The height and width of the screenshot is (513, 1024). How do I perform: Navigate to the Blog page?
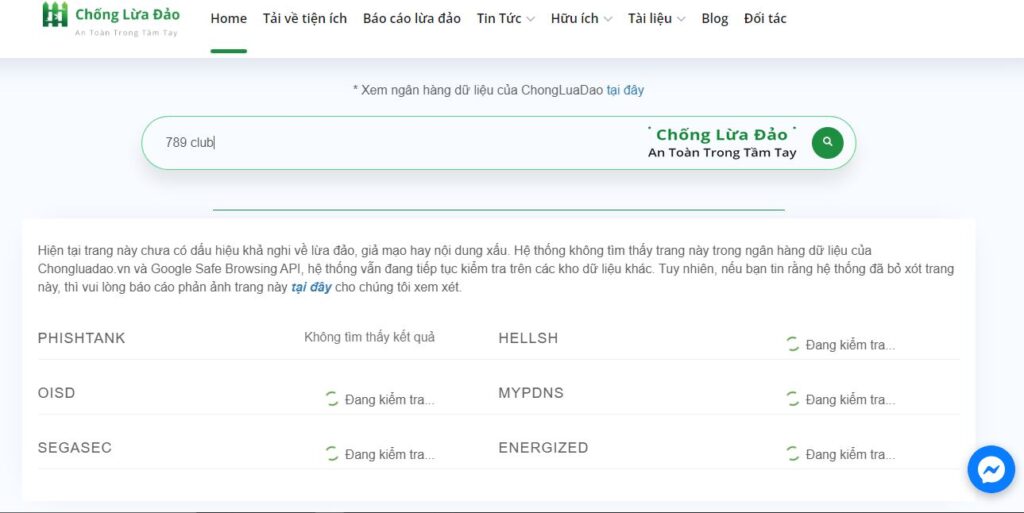714,18
